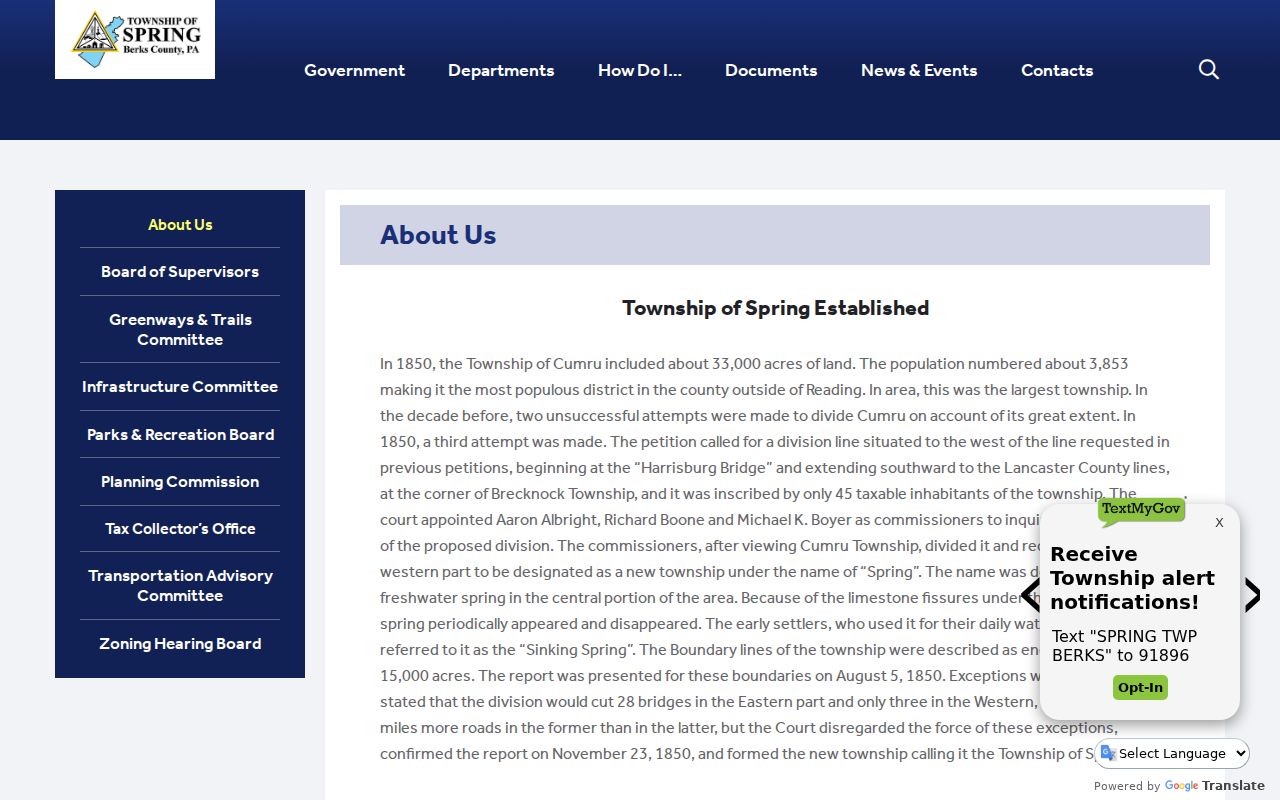The width and height of the screenshot is (1280, 800).
Task: Click the right arrow on alert widget
Action: click(x=1252, y=595)
